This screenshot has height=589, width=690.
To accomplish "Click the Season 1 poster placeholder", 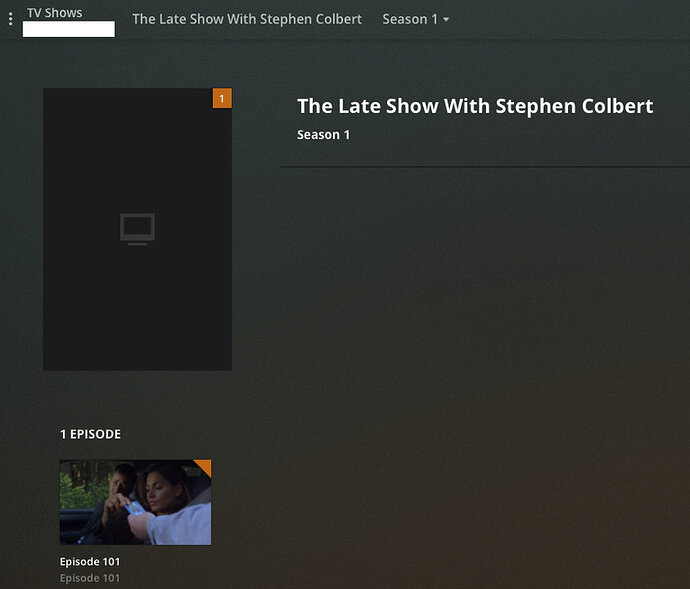I will (137, 229).
